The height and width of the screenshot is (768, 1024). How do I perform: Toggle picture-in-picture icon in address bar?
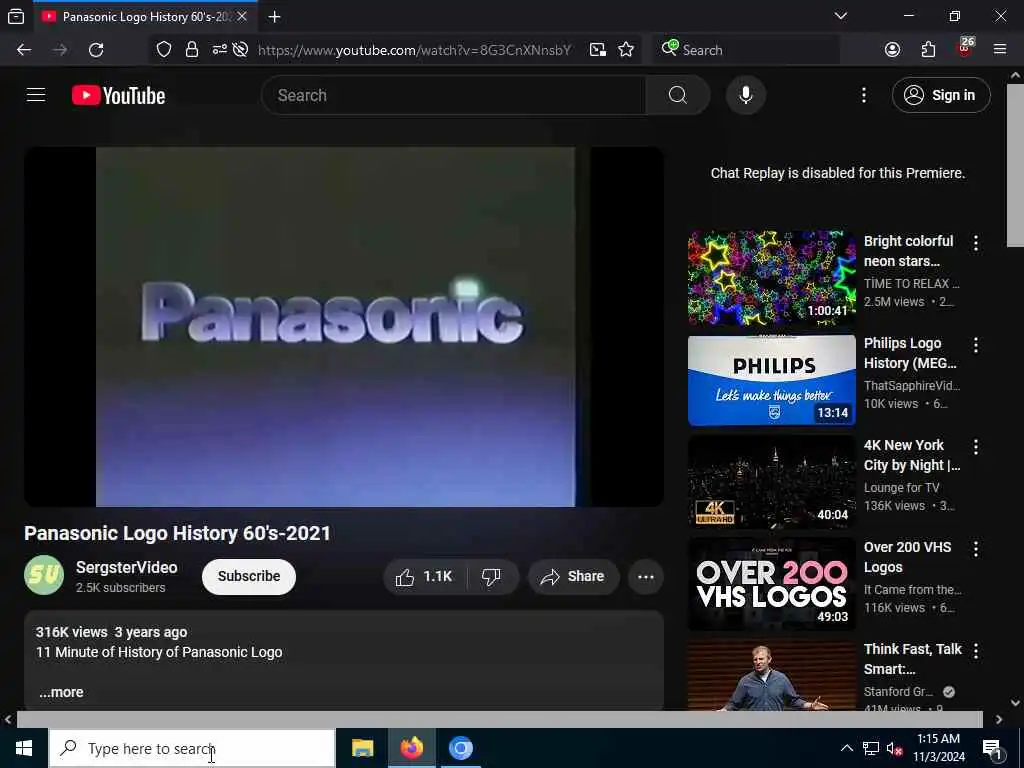[597, 50]
